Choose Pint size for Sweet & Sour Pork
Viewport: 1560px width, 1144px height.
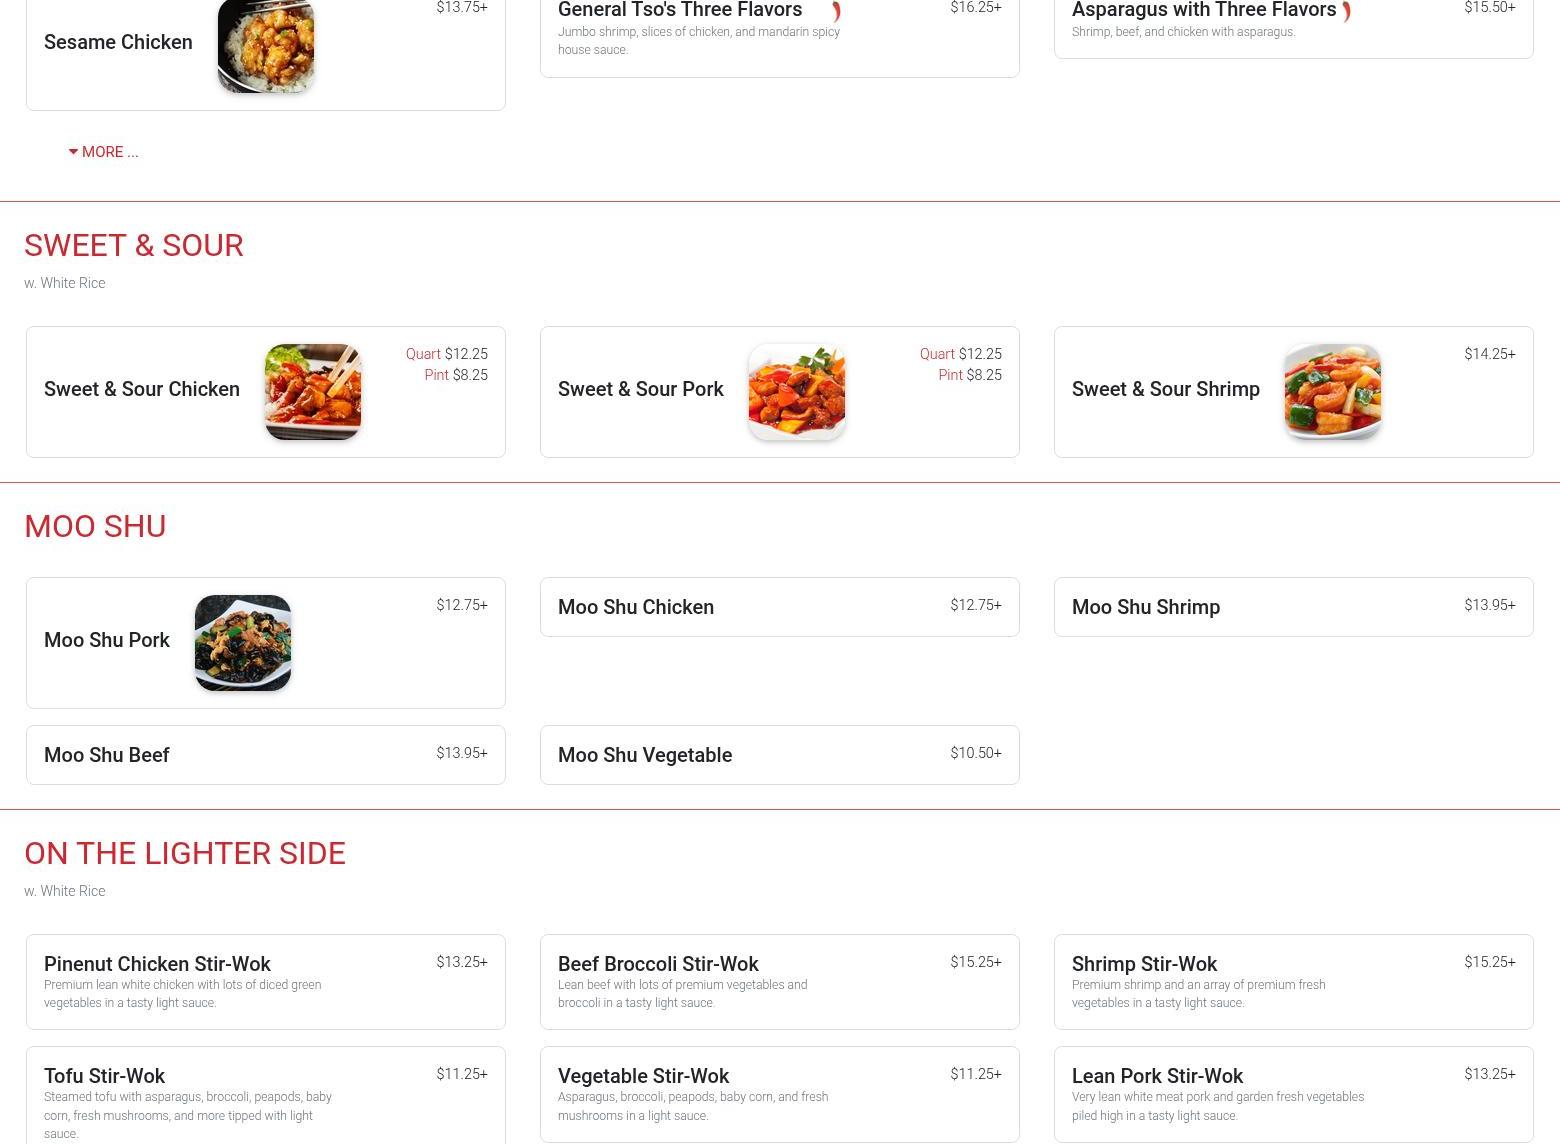970,375
